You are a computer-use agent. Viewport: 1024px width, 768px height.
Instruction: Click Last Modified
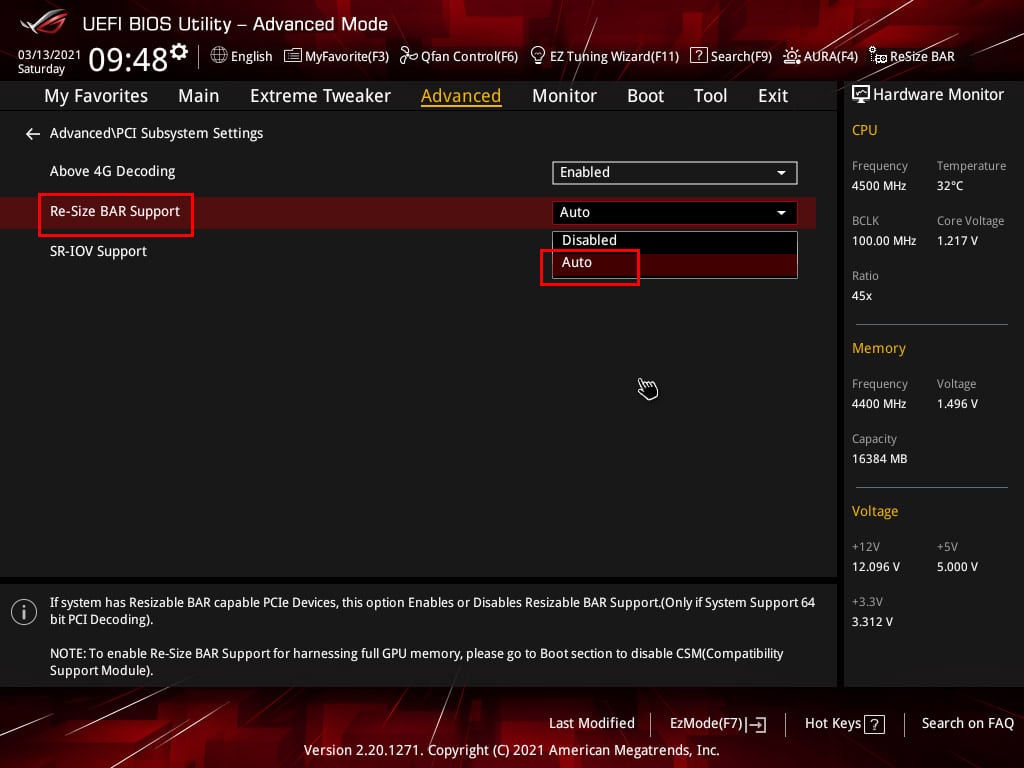pyautogui.click(x=592, y=723)
